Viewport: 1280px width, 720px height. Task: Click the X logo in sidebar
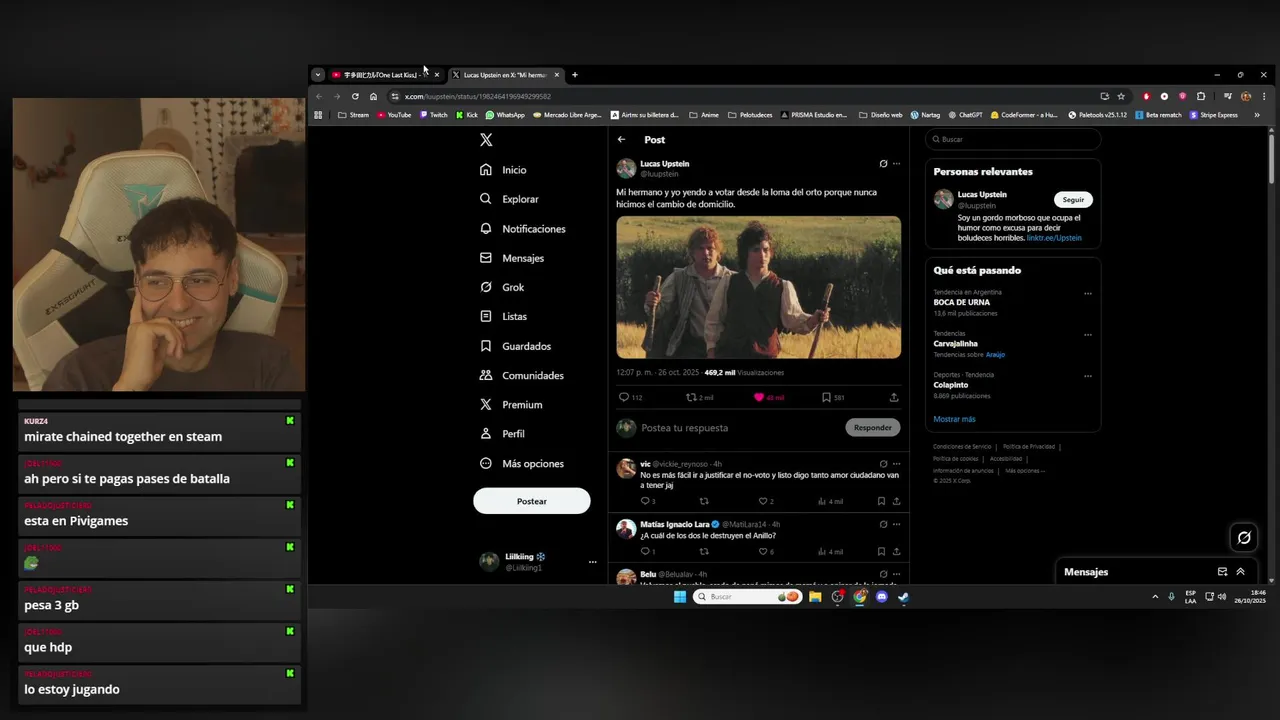486,140
